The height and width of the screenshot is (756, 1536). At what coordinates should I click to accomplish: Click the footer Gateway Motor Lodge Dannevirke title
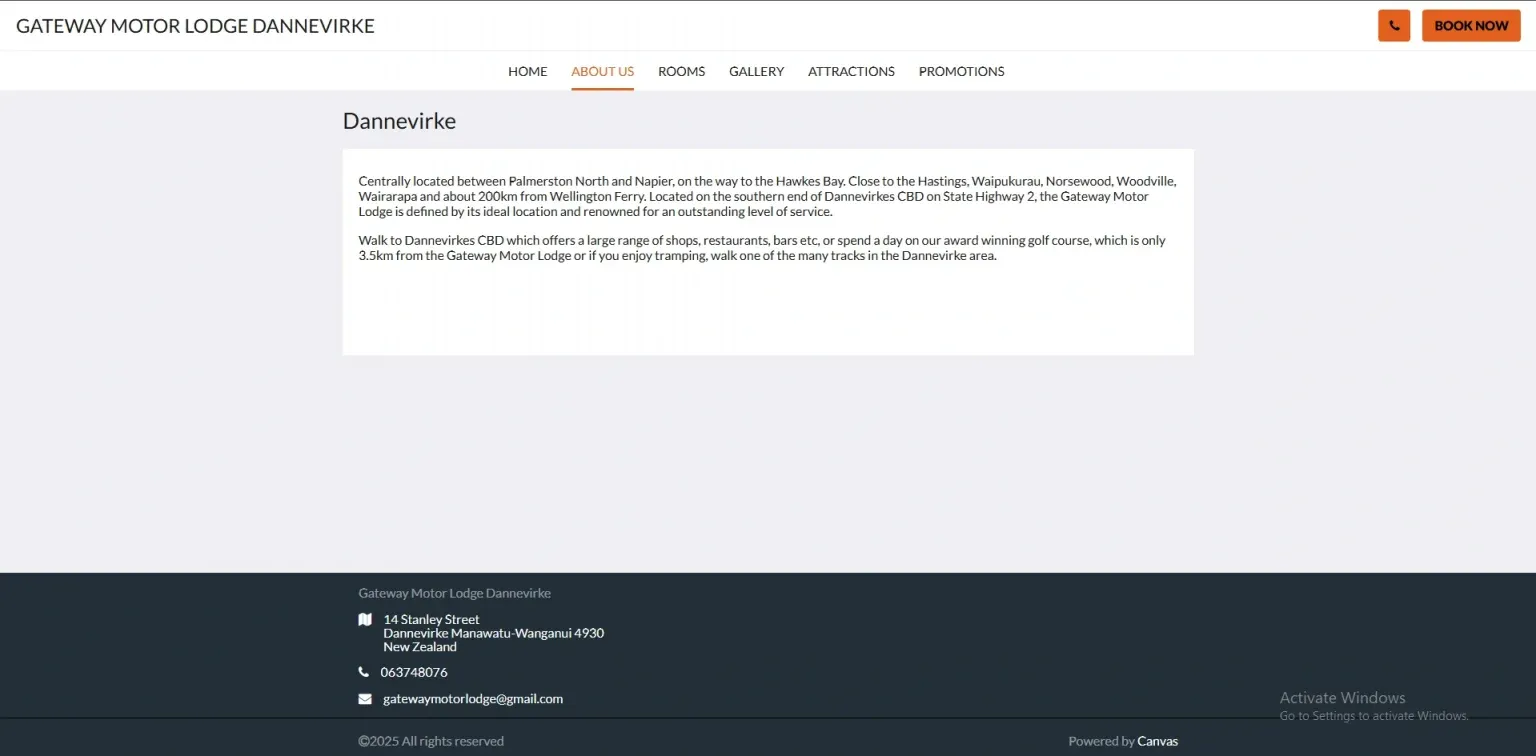[x=455, y=593]
